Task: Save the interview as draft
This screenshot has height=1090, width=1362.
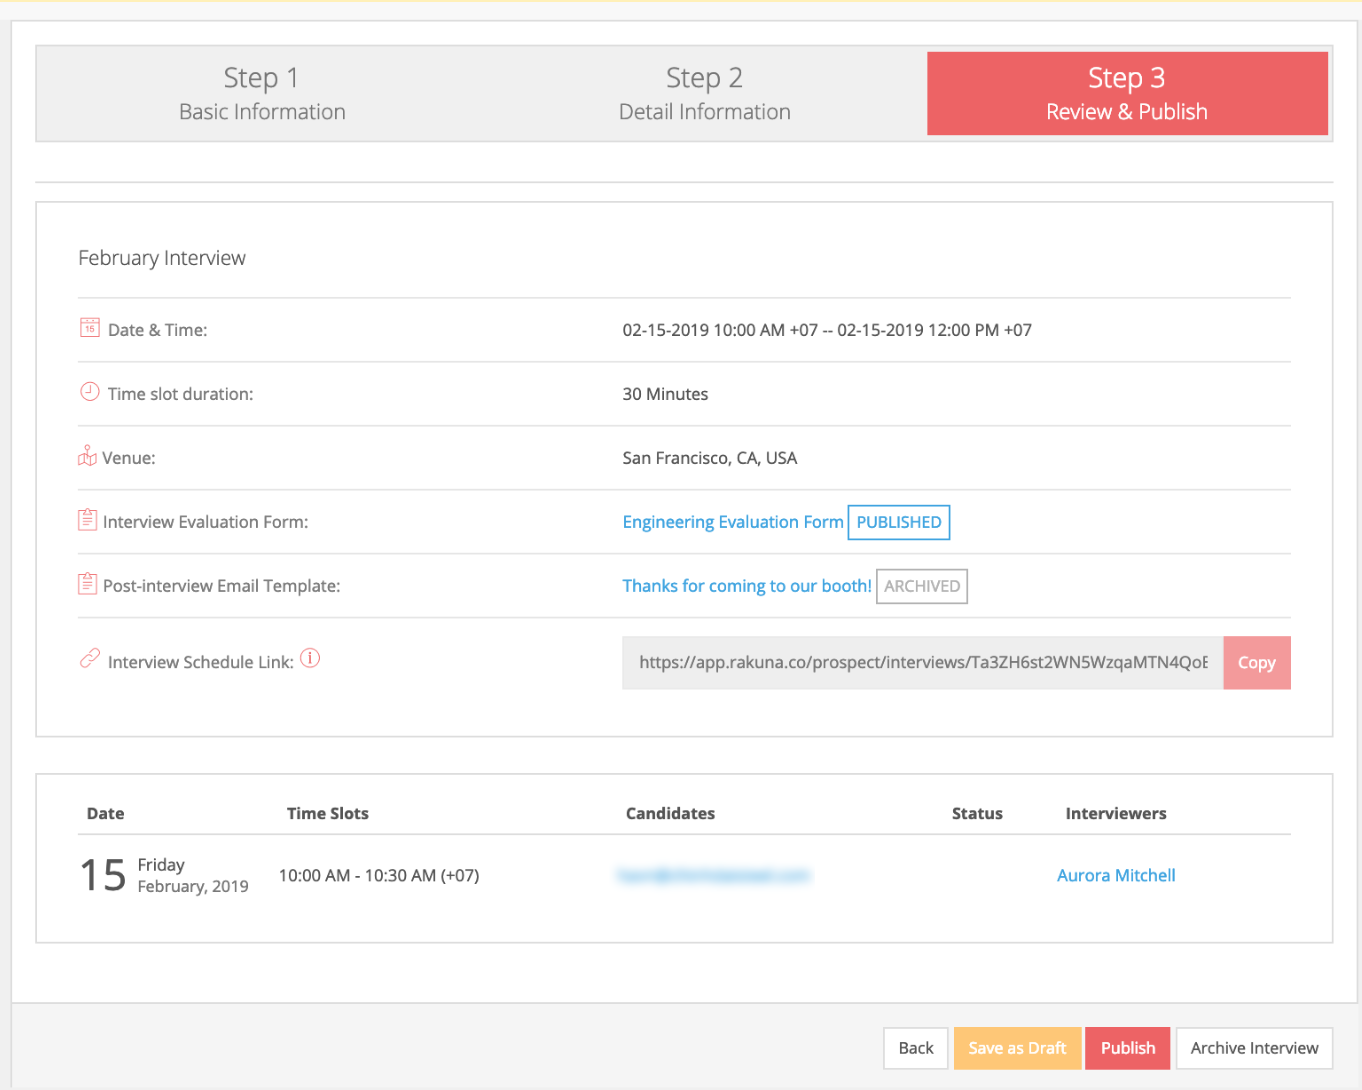Action: click(1016, 1048)
